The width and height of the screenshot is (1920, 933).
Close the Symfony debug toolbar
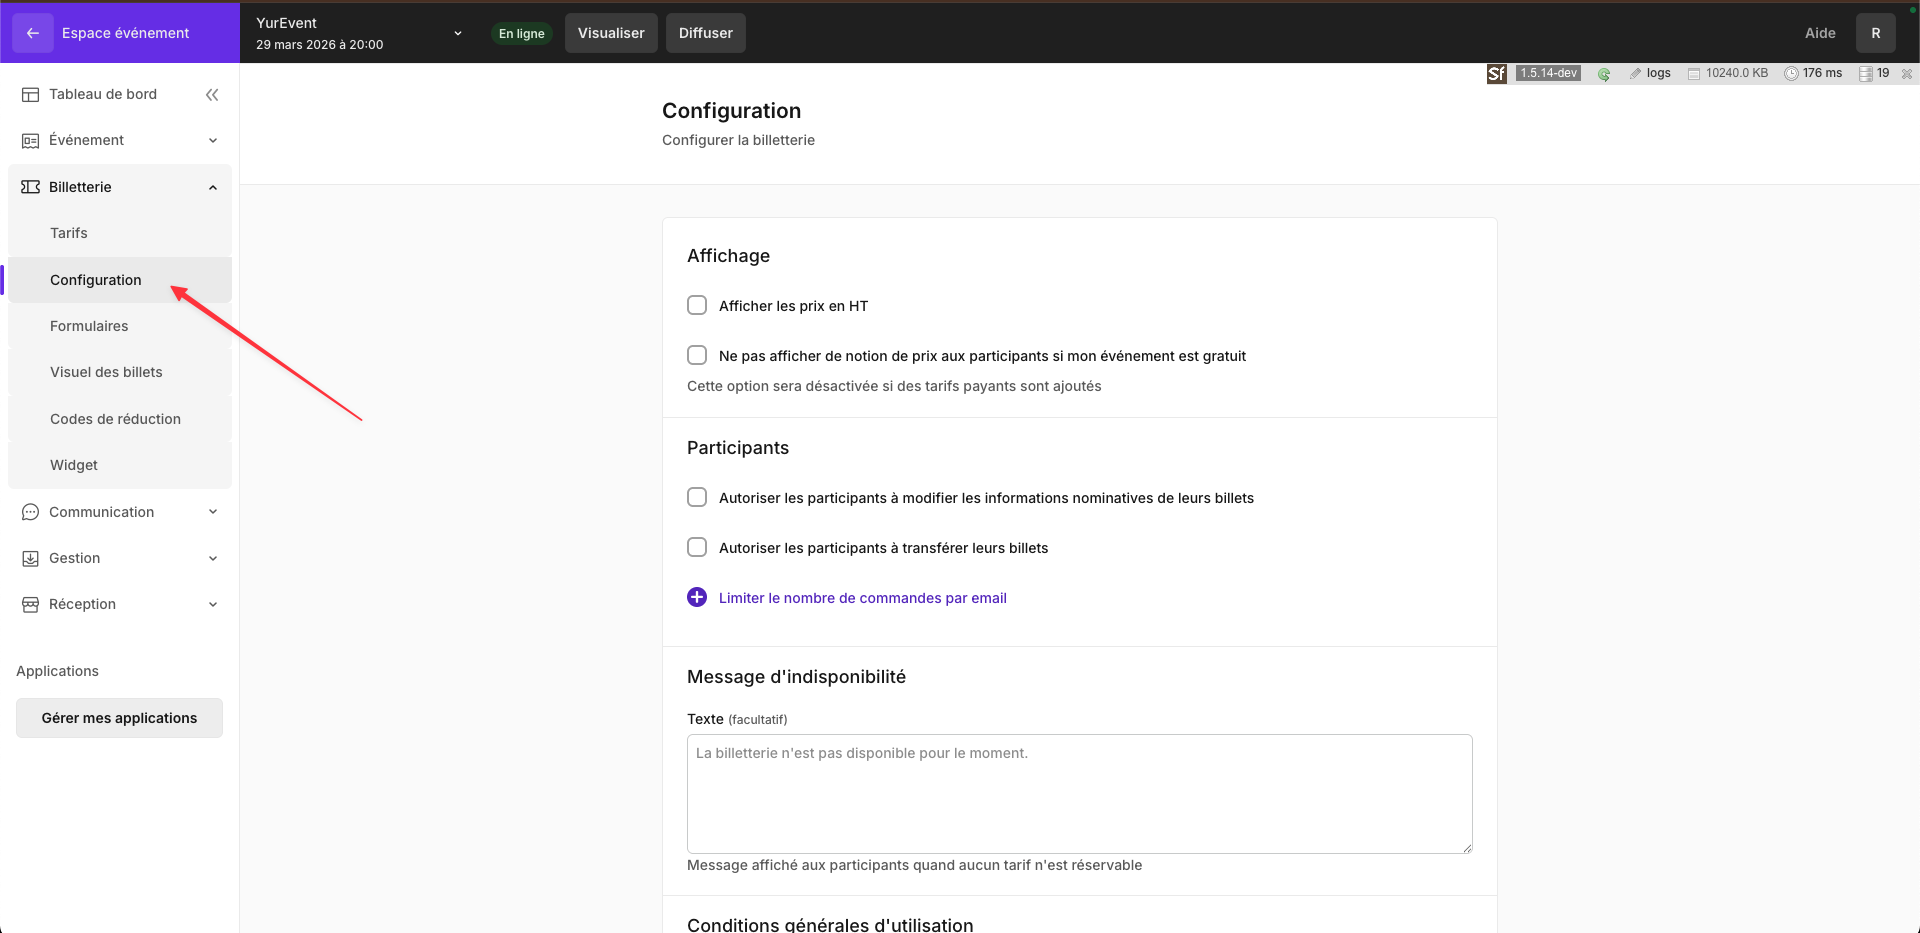click(1907, 73)
